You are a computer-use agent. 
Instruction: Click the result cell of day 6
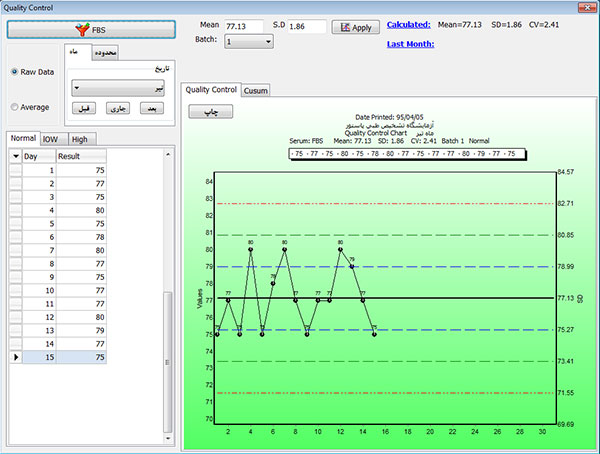[x=82, y=237]
